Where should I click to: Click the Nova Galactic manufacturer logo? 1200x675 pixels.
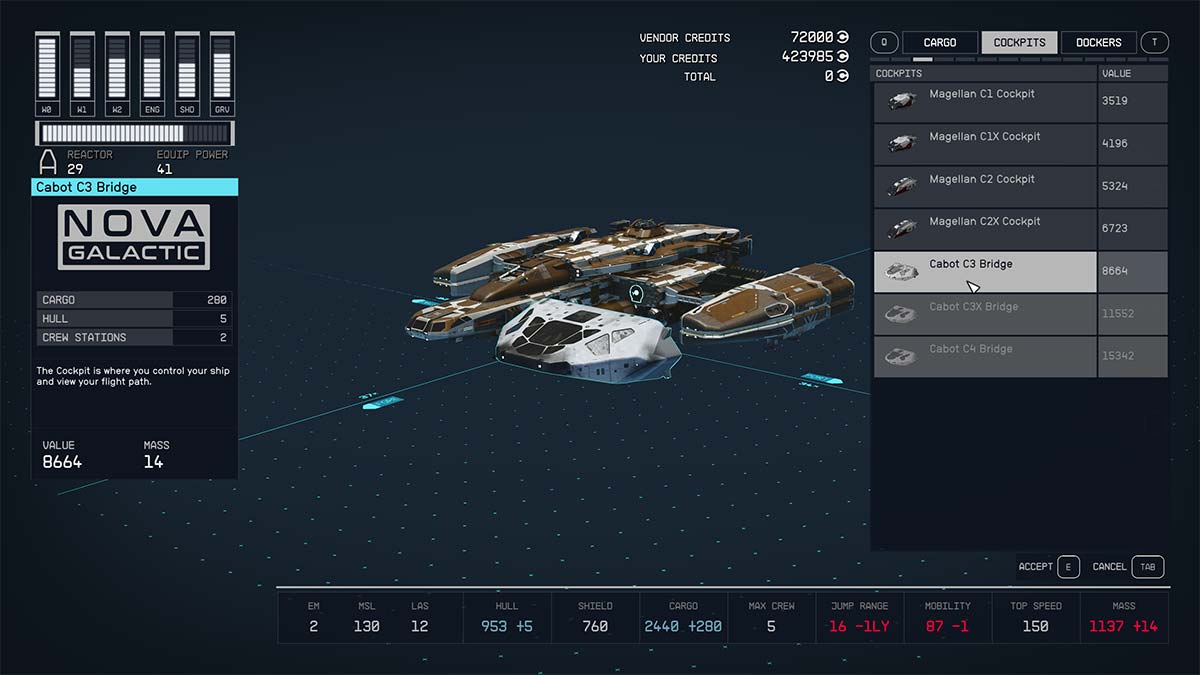[135, 238]
